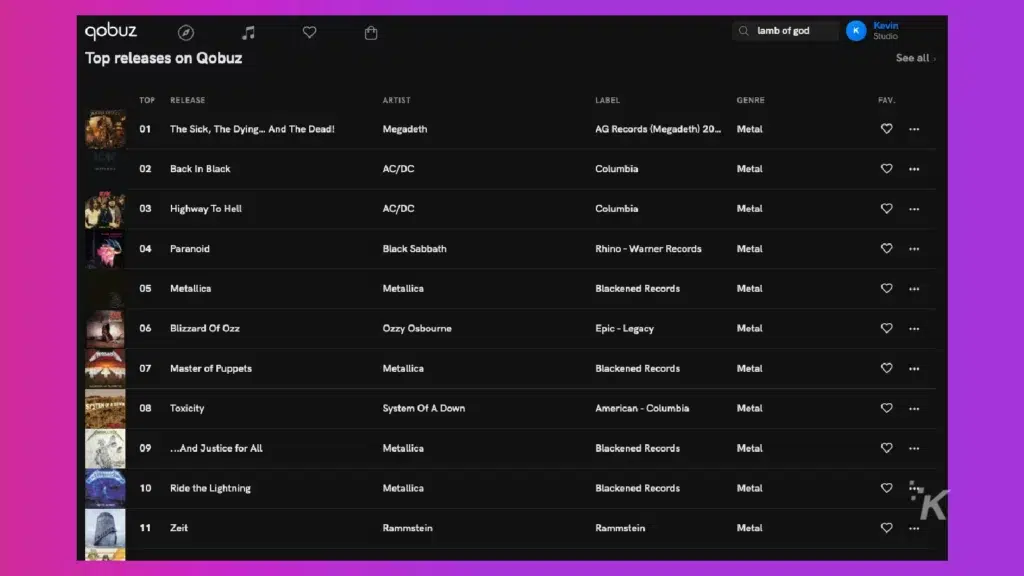Open the Discover section via the compass icon

point(186,31)
